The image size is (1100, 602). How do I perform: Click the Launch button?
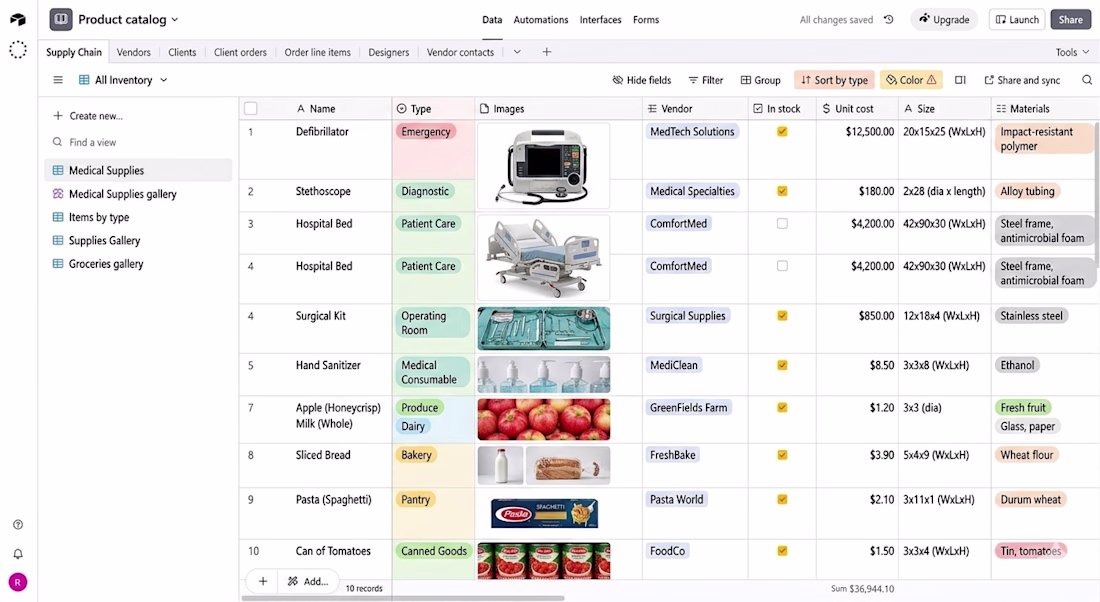pos(1017,20)
